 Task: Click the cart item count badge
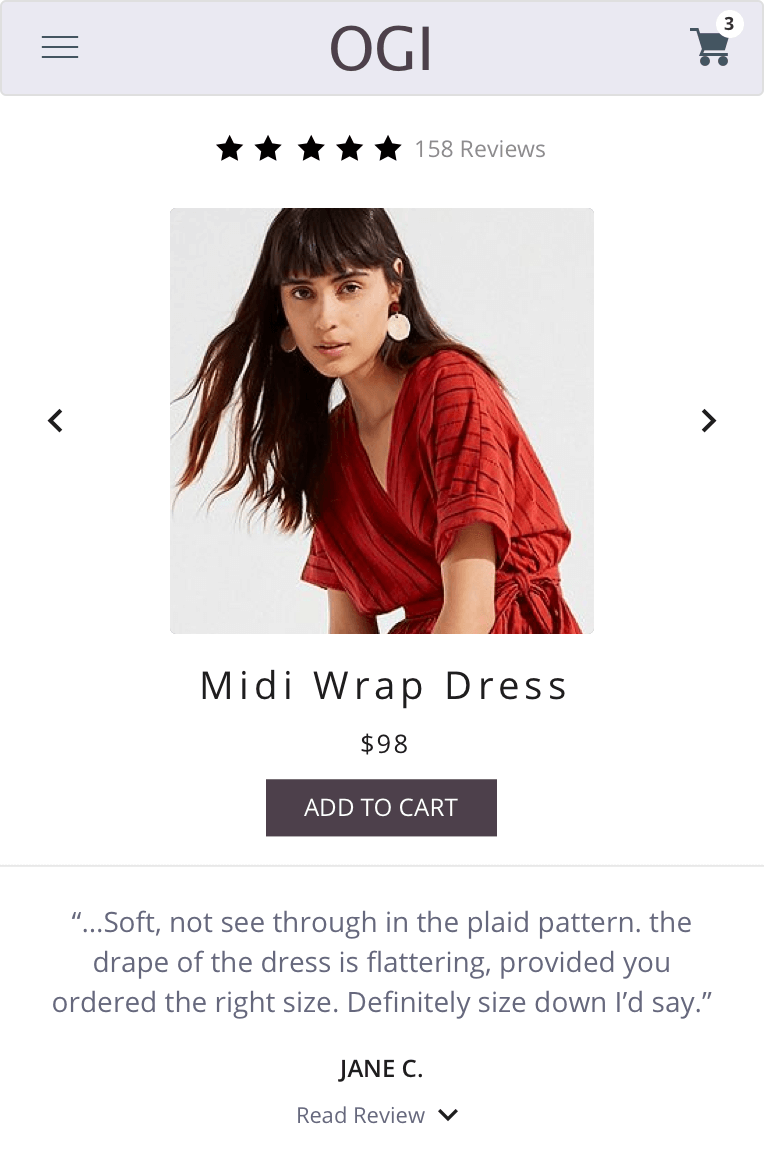click(x=729, y=24)
